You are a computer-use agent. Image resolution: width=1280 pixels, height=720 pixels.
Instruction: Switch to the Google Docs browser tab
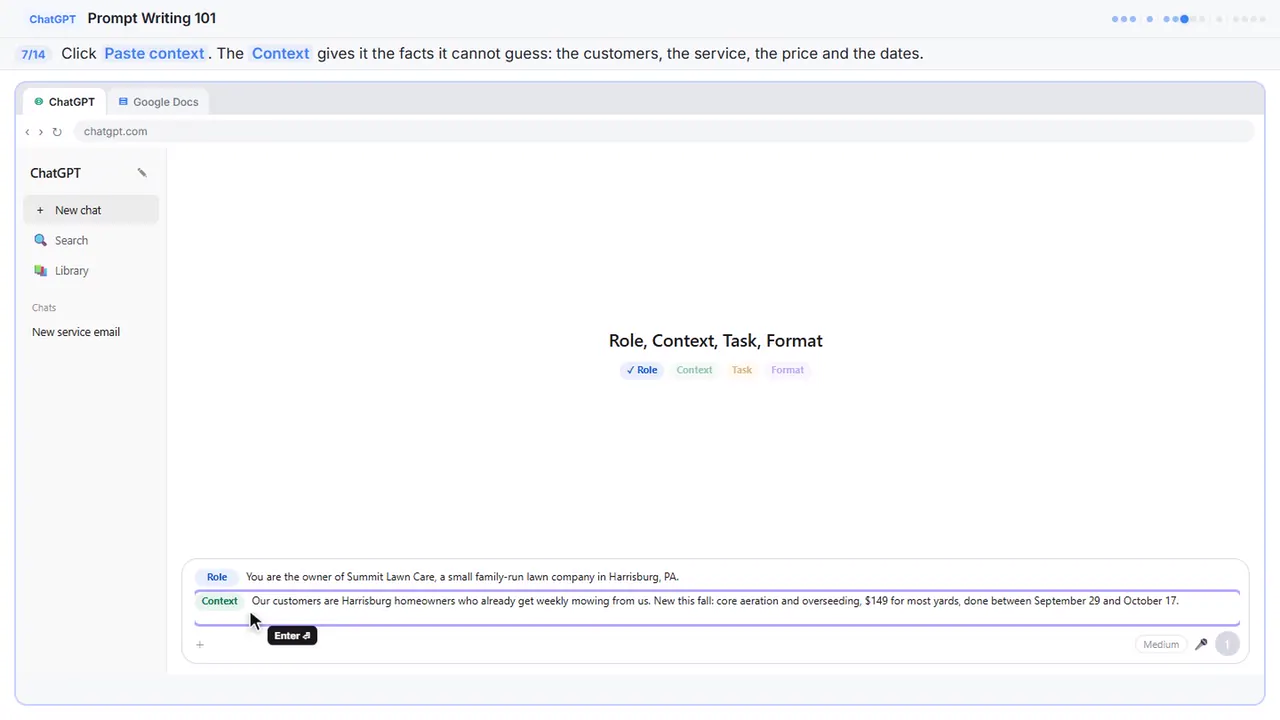click(x=158, y=102)
